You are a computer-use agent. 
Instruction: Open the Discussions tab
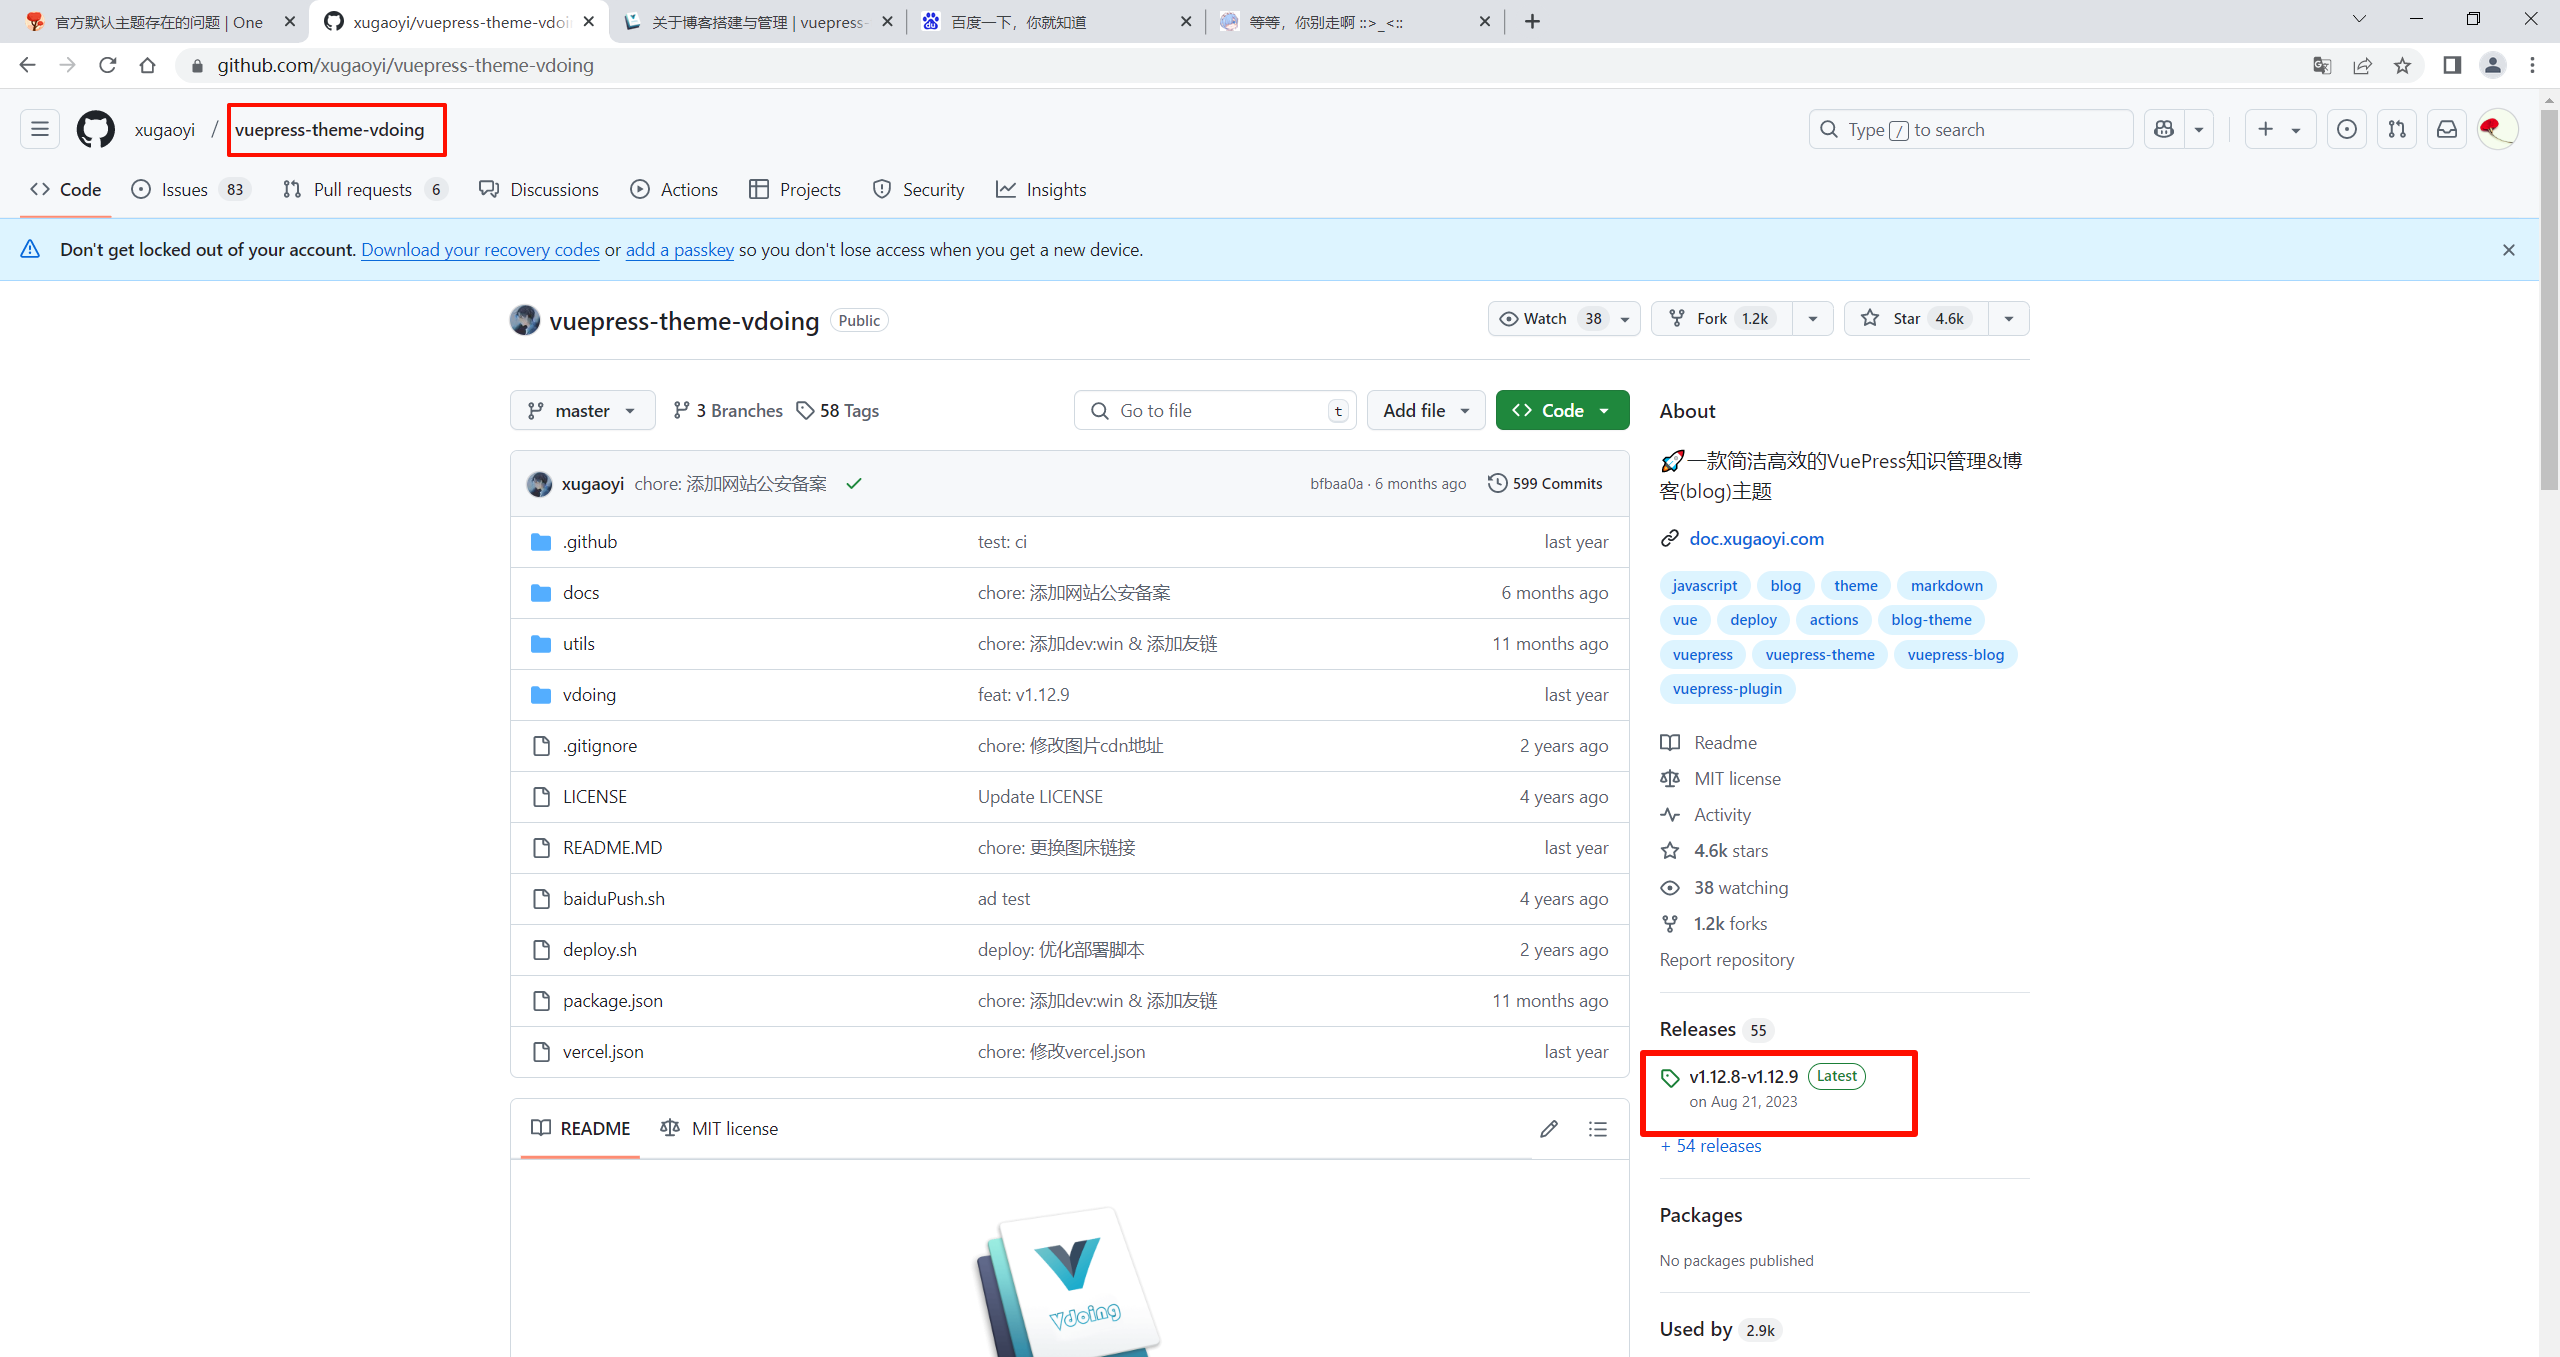tap(539, 189)
